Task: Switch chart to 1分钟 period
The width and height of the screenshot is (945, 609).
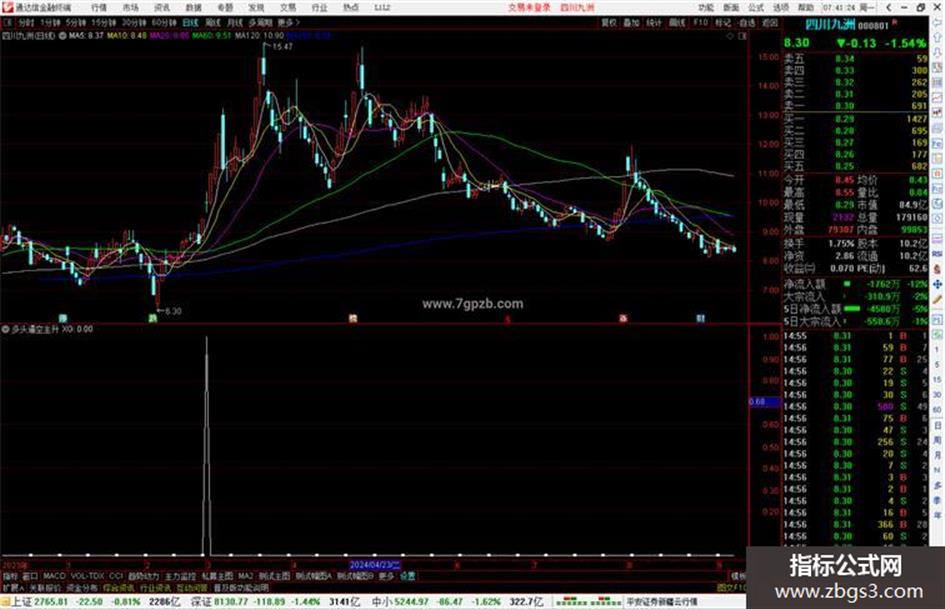Action: coord(50,22)
